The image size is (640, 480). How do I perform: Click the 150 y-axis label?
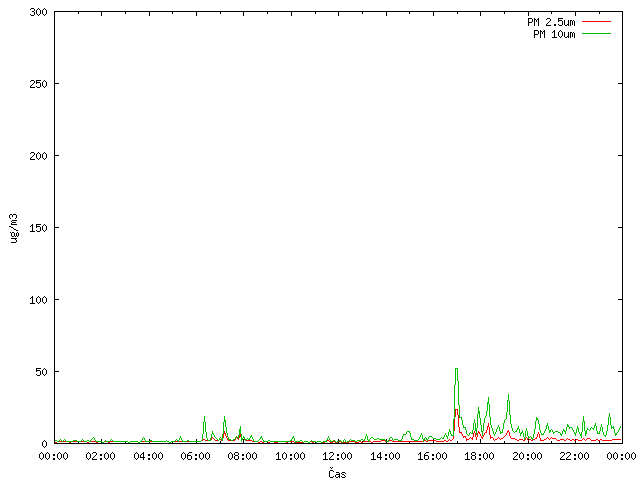tap(38, 228)
